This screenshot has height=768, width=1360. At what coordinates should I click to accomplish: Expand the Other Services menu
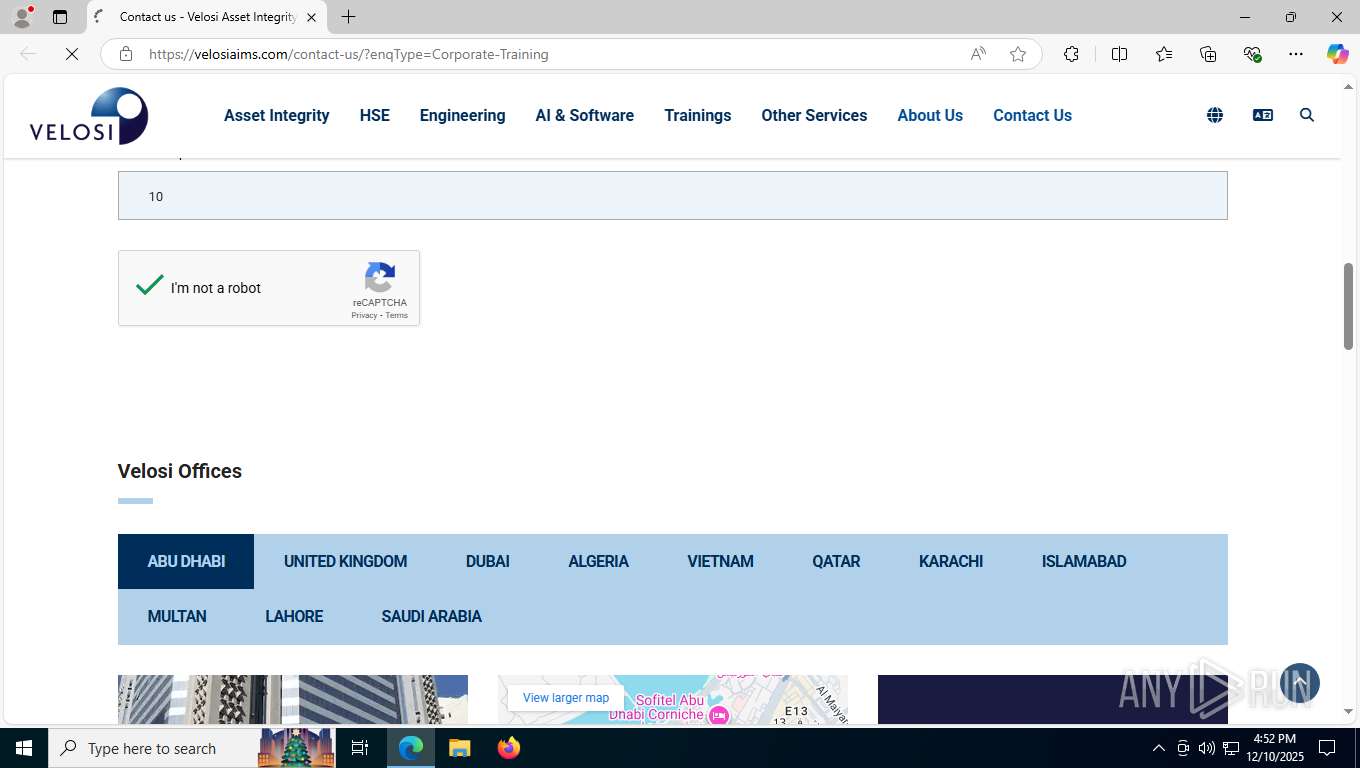(814, 115)
